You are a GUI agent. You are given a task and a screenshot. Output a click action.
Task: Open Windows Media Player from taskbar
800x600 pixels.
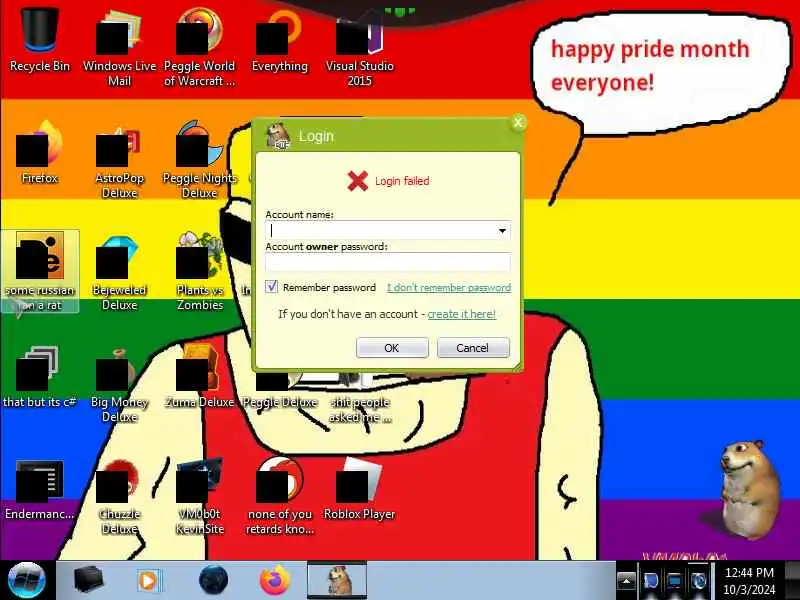(149, 581)
